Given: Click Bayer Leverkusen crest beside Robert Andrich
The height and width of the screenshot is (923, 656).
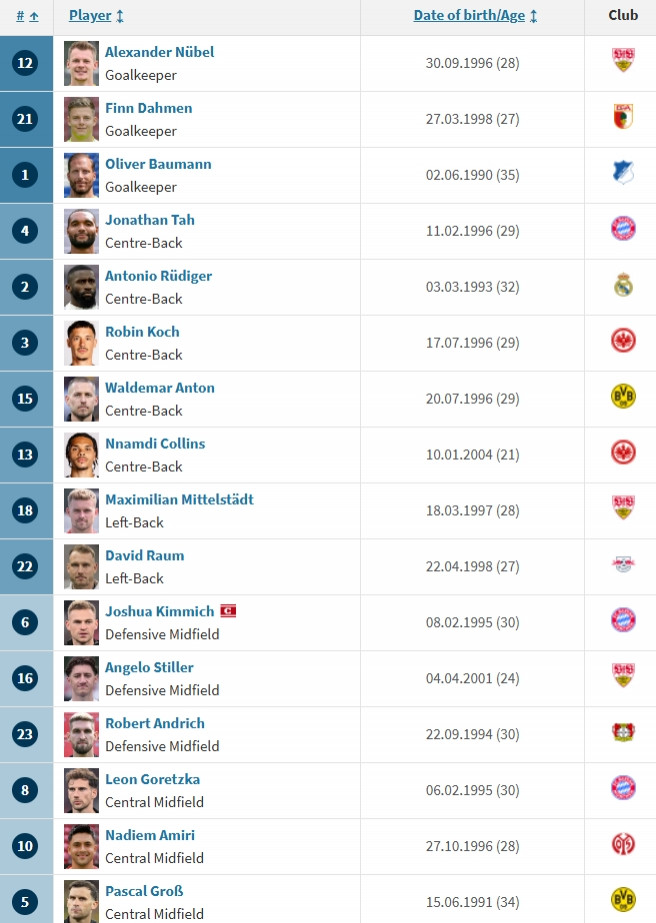Looking at the screenshot, I should coord(623,734).
